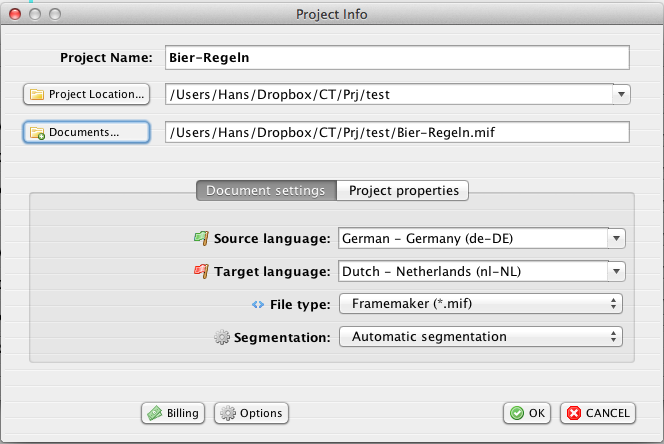Click the red window close button
The height and width of the screenshot is (444, 664).
[14, 14]
